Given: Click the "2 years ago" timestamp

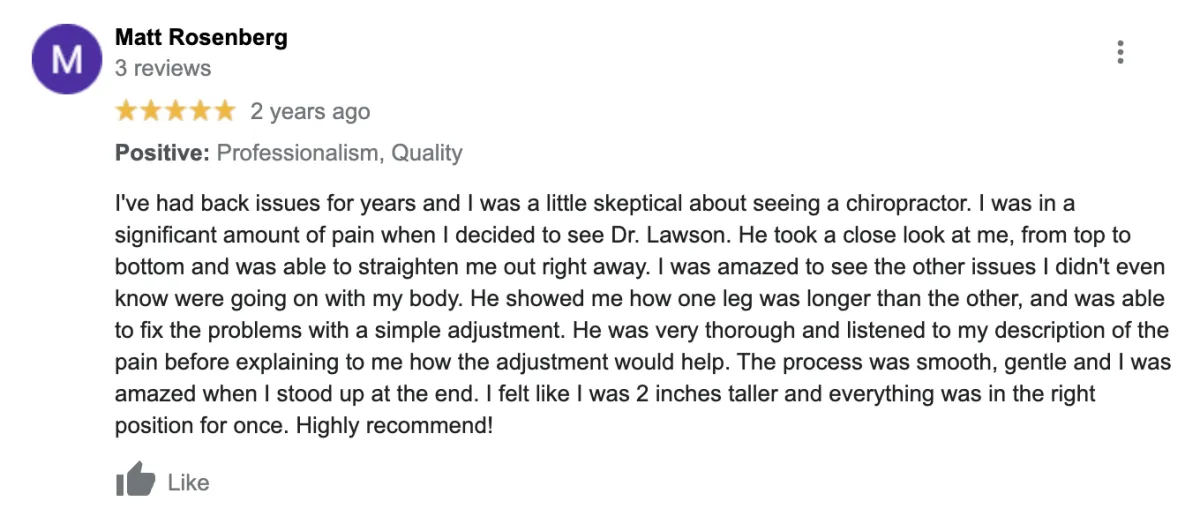Looking at the screenshot, I should [x=310, y=112].
